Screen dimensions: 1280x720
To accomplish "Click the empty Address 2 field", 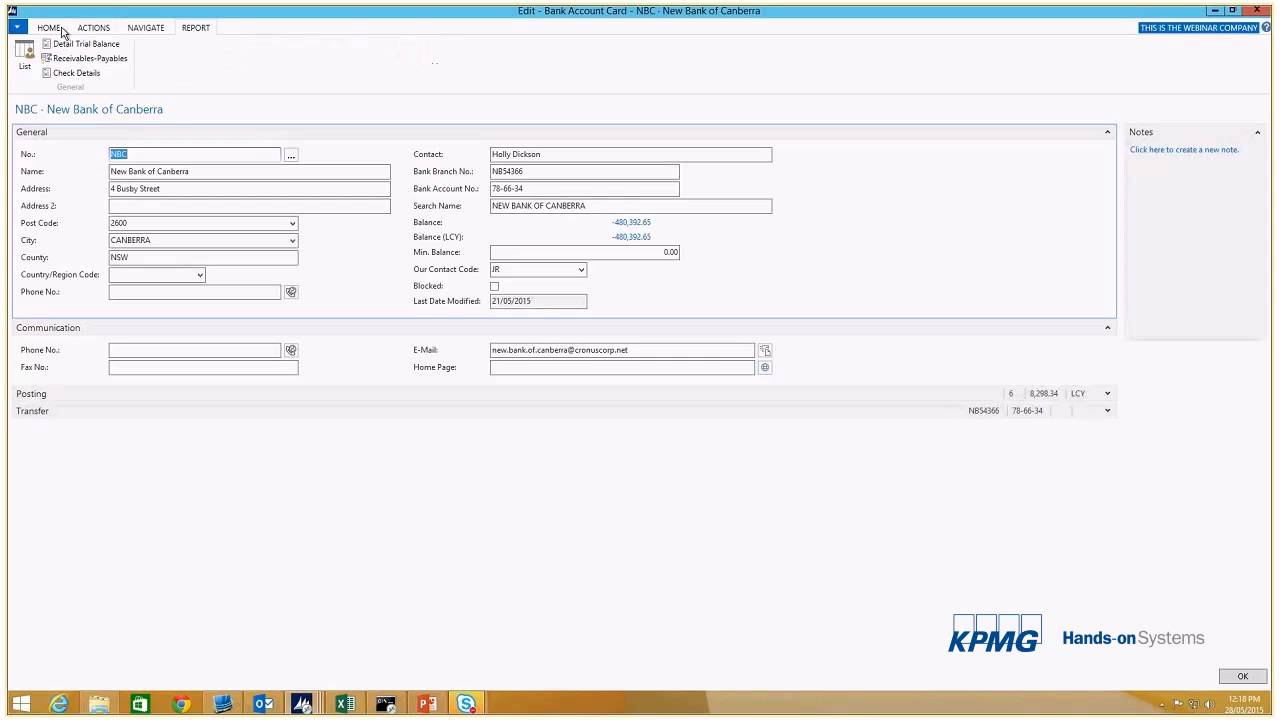I will point(250,206).
